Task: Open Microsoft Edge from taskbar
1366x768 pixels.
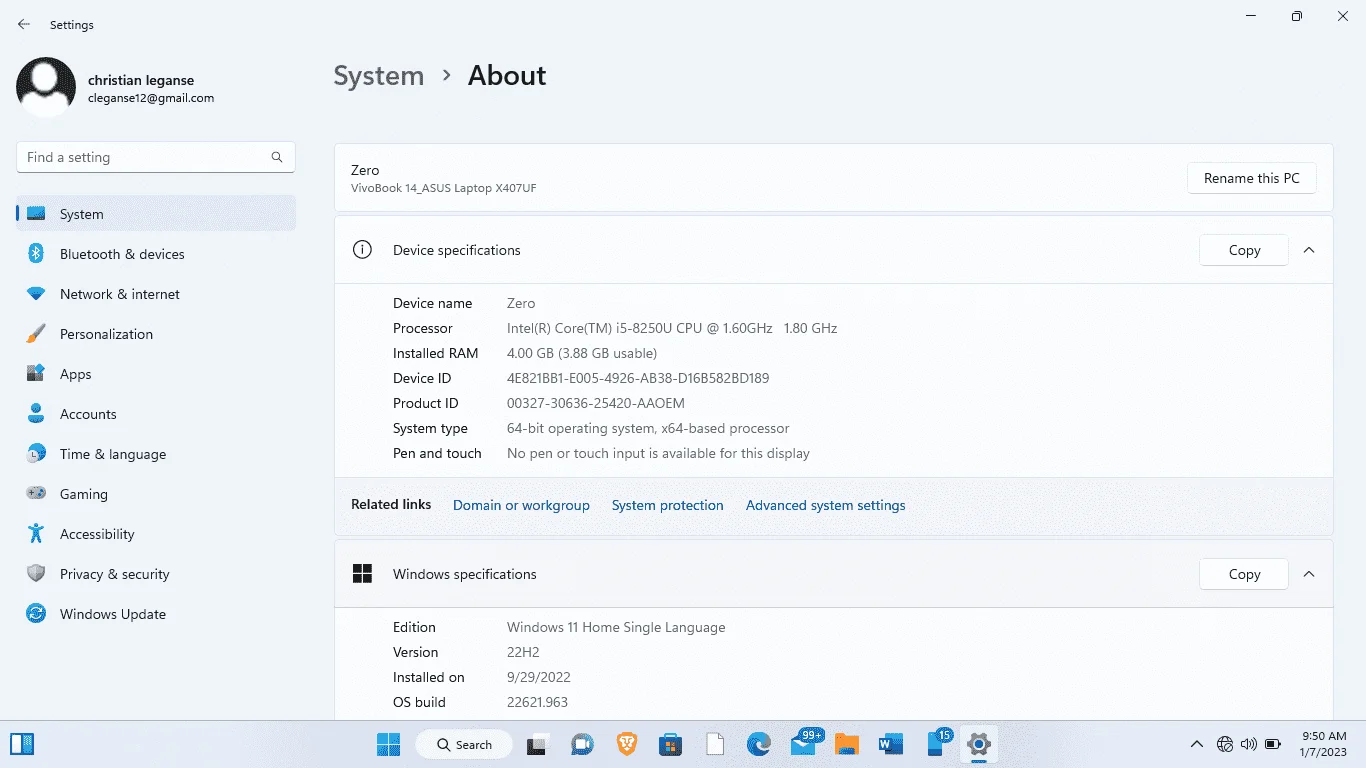Action: [759, 744]
